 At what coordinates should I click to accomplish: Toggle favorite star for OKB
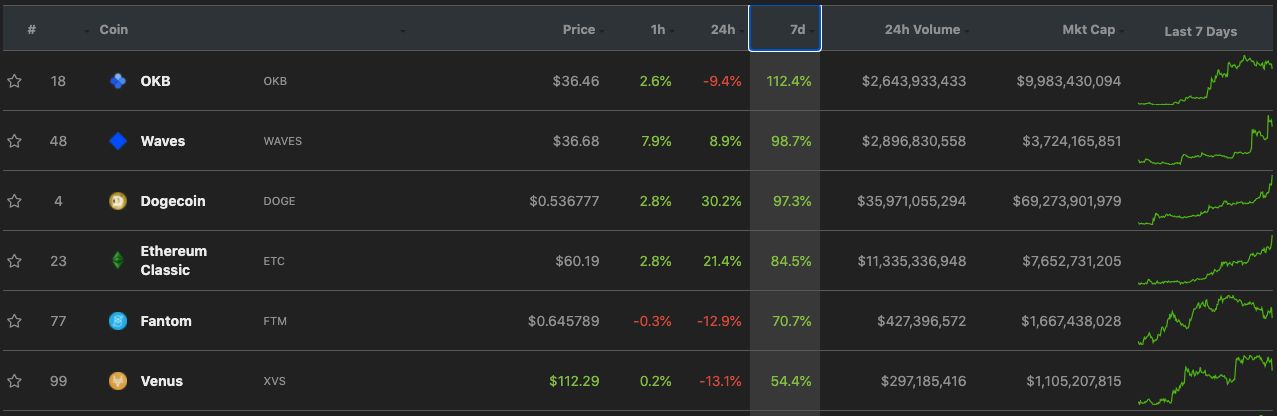(x=15, y=81)
